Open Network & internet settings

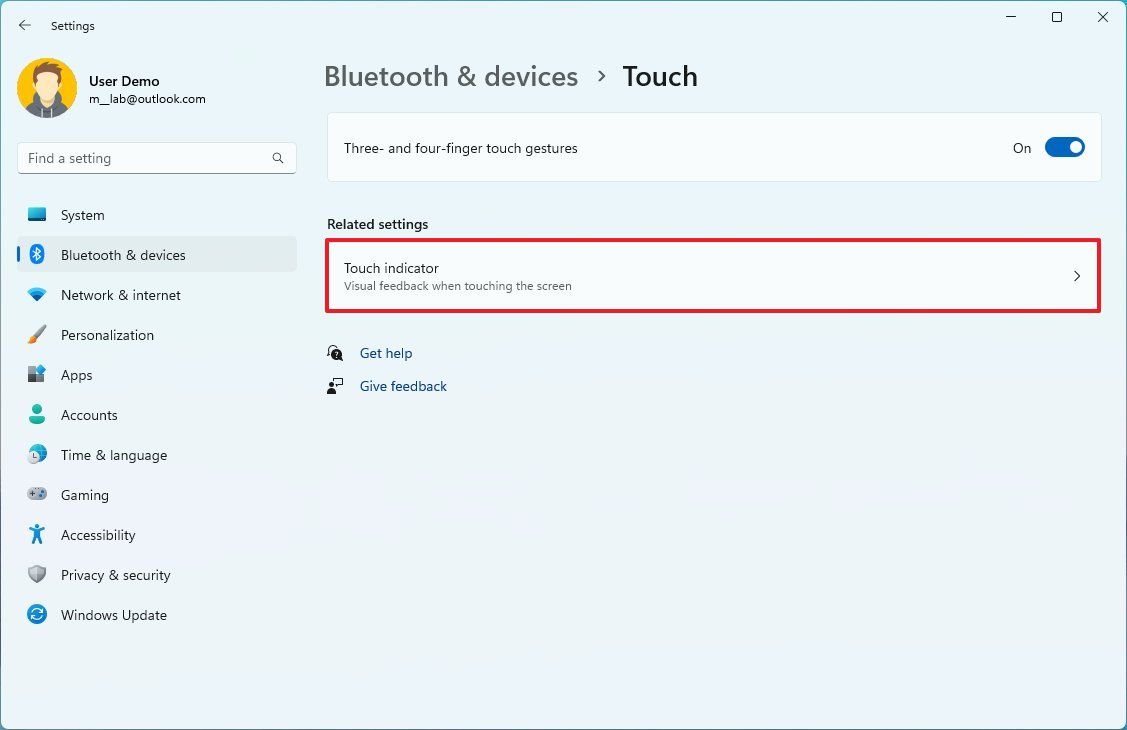36,295
